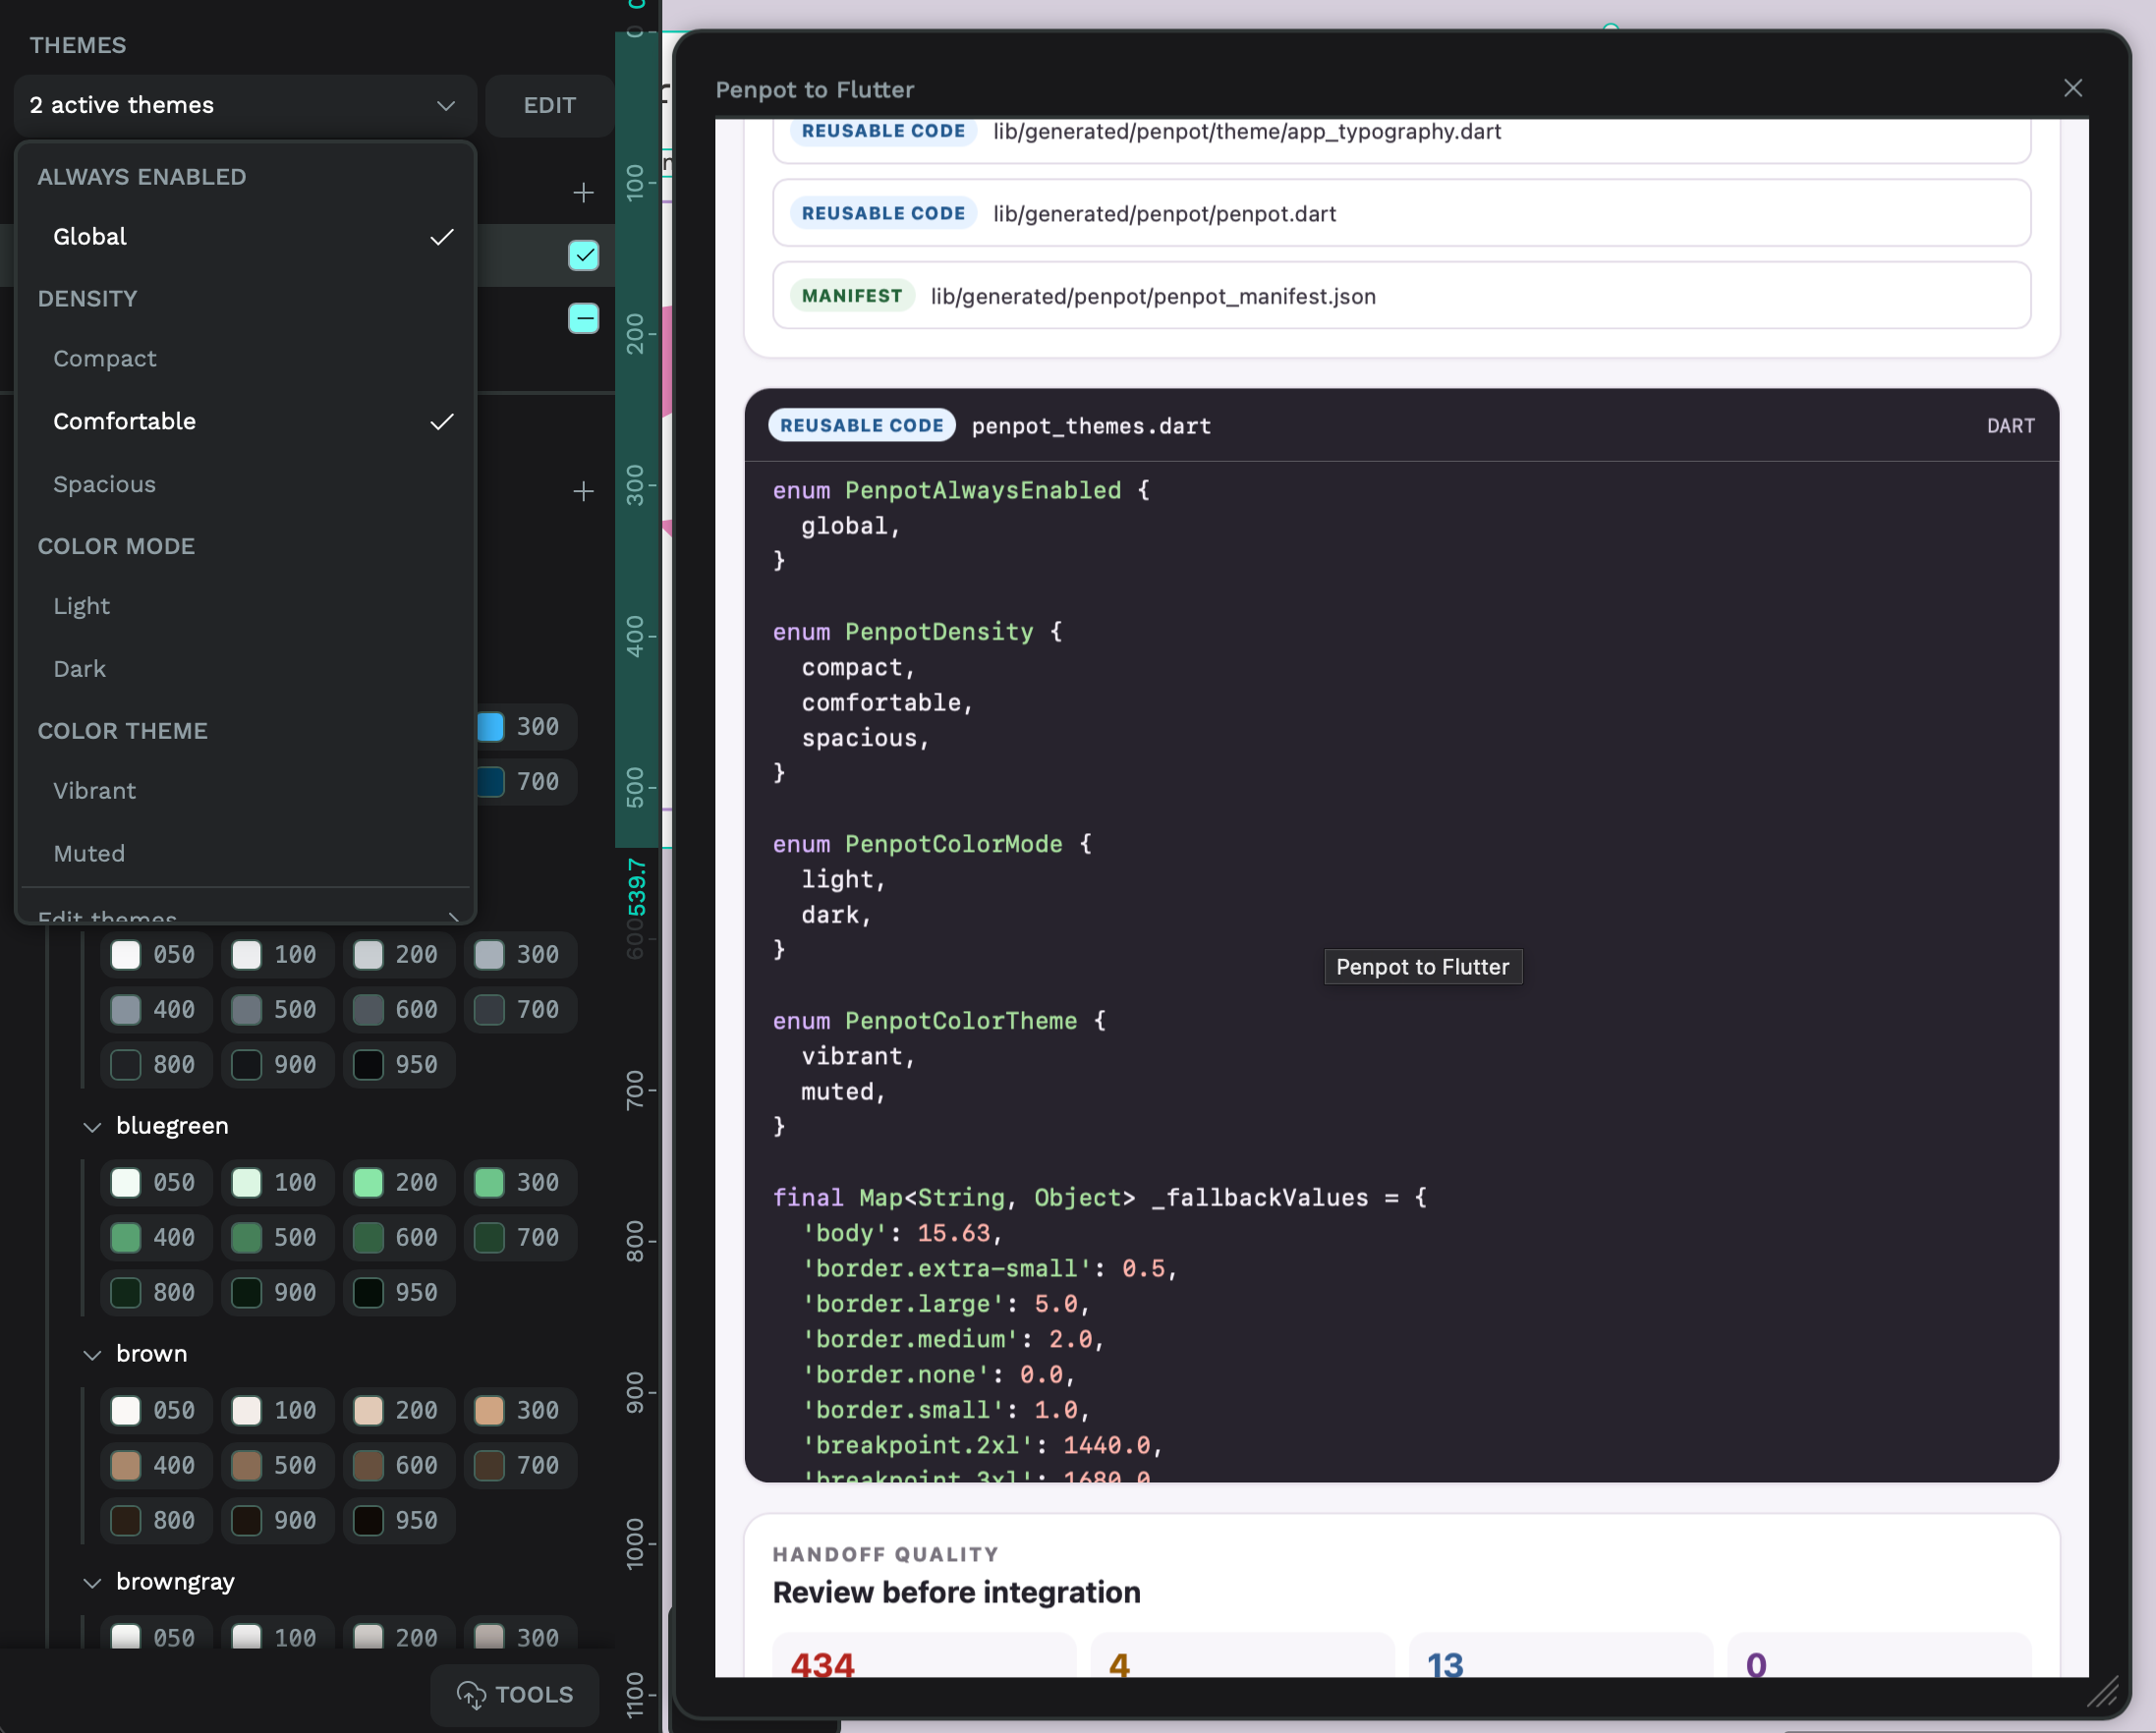Select the gray 100 token above bluegreen
The height and width of the screenshot is (1733, 2156).
pos(276,954)
